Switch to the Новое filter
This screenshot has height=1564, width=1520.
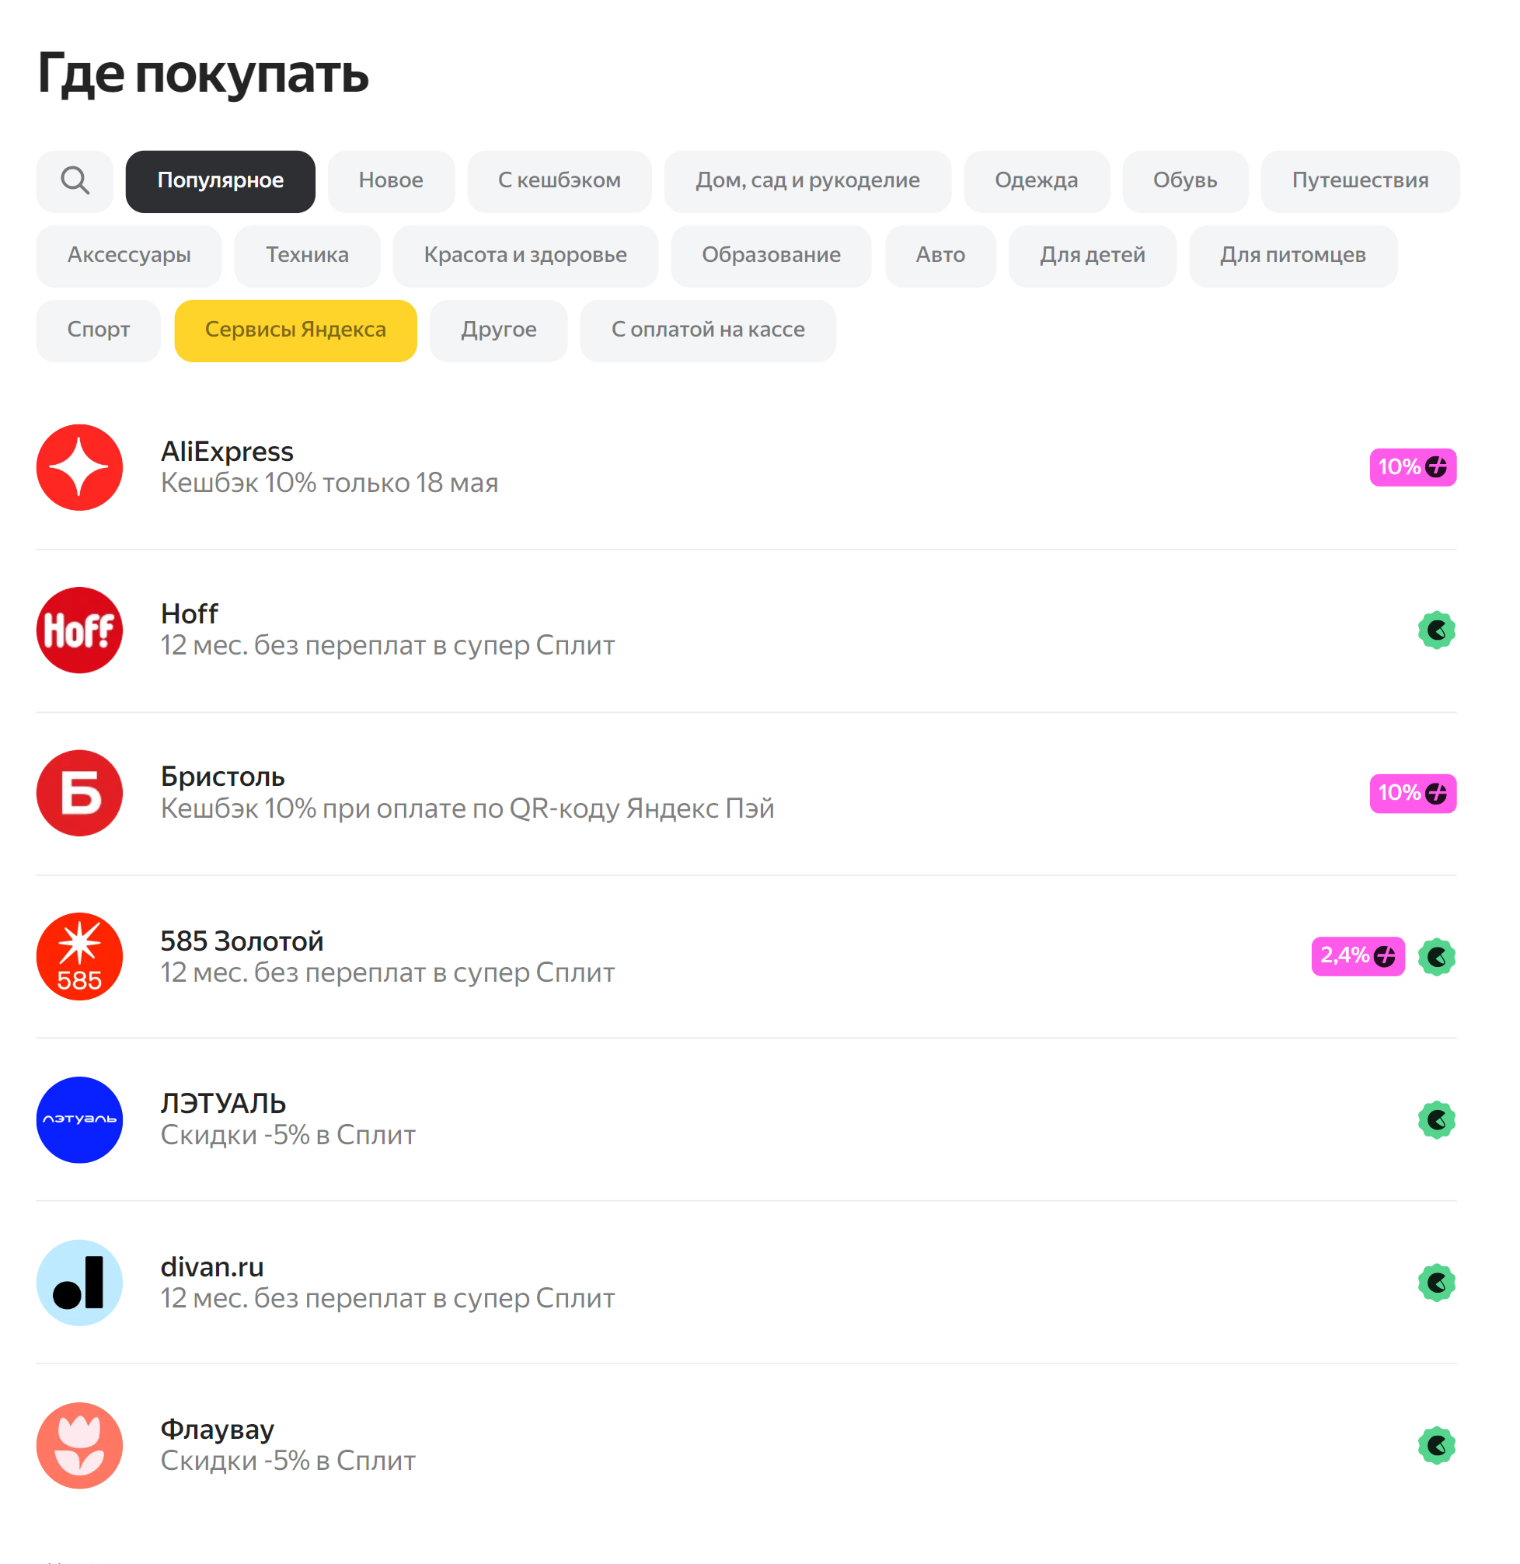click(x=391, y=181)
